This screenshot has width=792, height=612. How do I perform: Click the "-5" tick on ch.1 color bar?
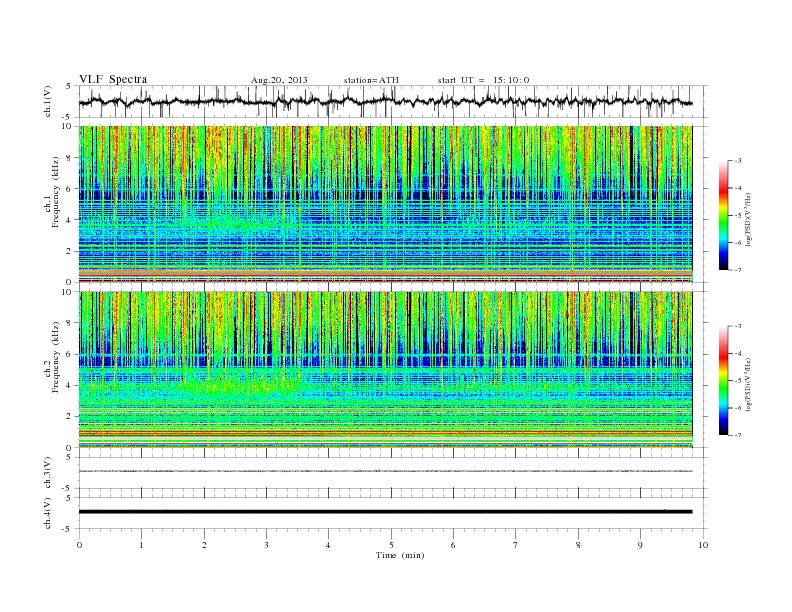pyautogui.click(x=738, y=216)
